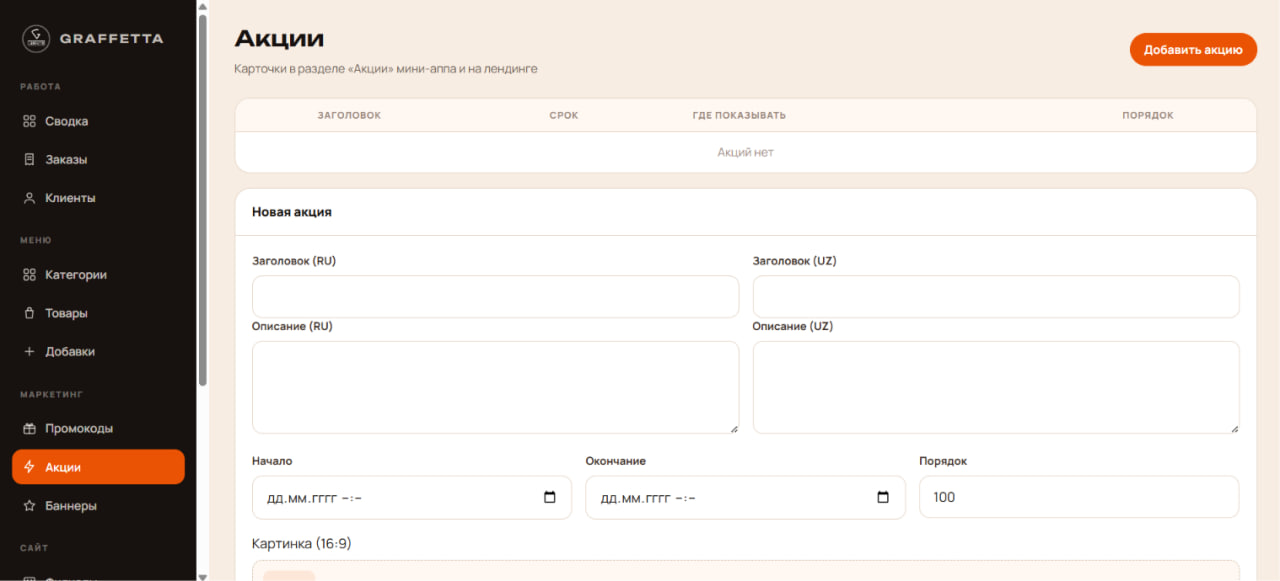Image resolution: width=1280 pixels, height=581 pixels.
Task: Click the "Акции" page heading
Action: point(279,39)
